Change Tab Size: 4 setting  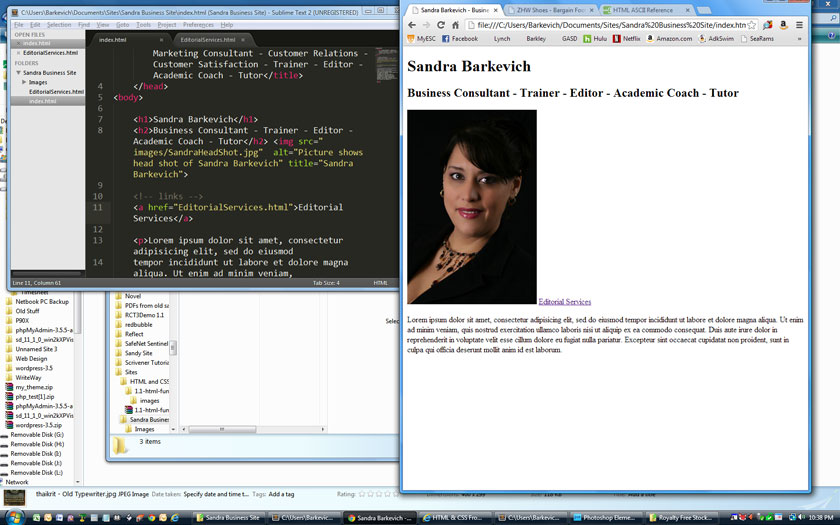(326, 283)
